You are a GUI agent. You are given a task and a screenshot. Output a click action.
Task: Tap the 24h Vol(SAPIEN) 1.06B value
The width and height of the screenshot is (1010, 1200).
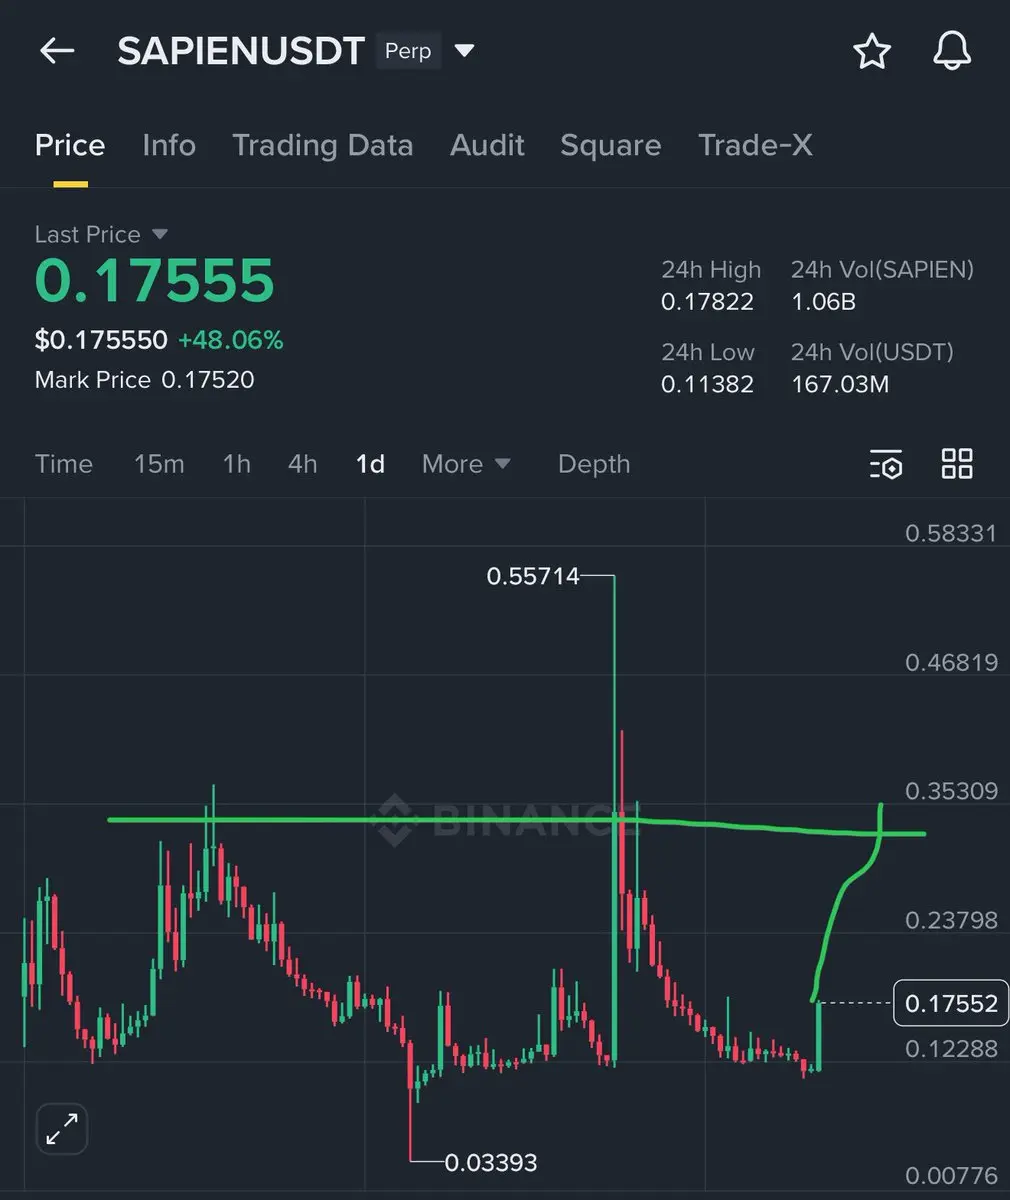(824, 302)
